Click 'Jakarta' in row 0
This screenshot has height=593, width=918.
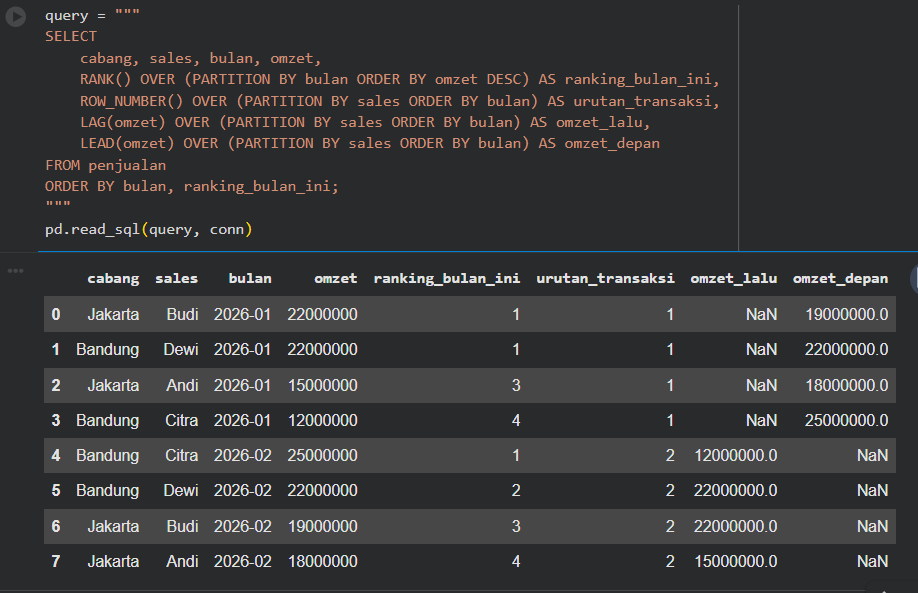coord(113,314)
